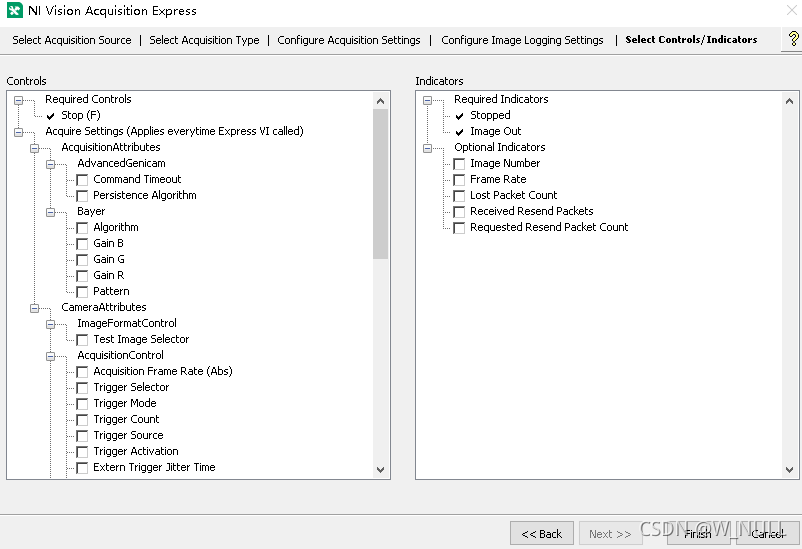The width and height of the screenshot is (802, 549).
Task: Tick the Frame Rate indicator checkbox
Action: coord(459,180)
